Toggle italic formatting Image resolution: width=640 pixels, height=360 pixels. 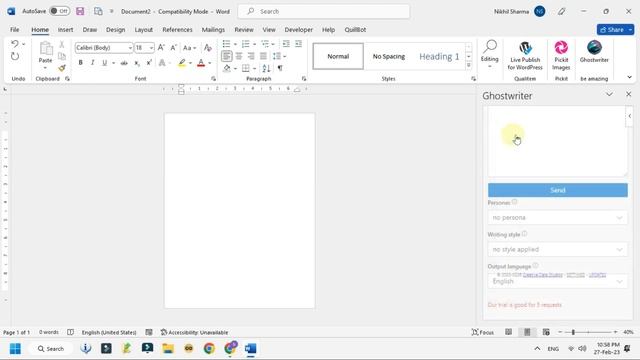pos(93,63)
